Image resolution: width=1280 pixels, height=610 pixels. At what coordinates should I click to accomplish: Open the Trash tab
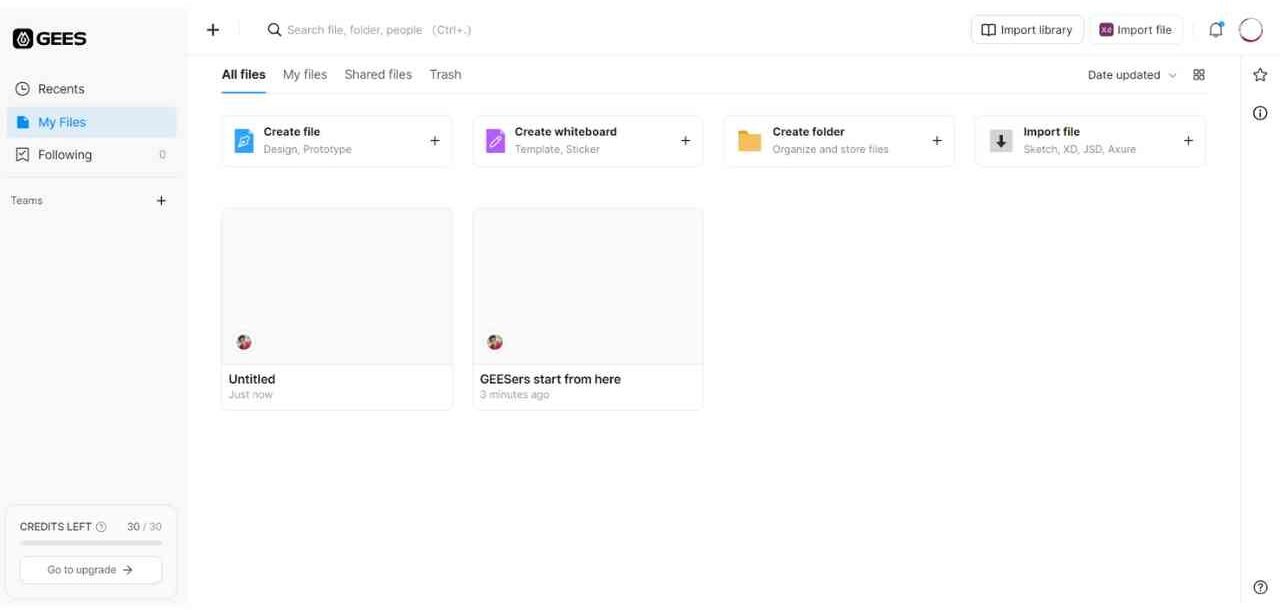point(445,74)
